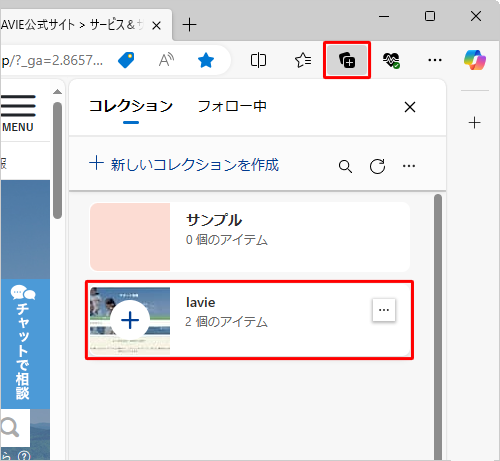Viewport: 500px width, 461px height.
Task: Click page scrollbar up arrow
Action: [x=58, y=92]
